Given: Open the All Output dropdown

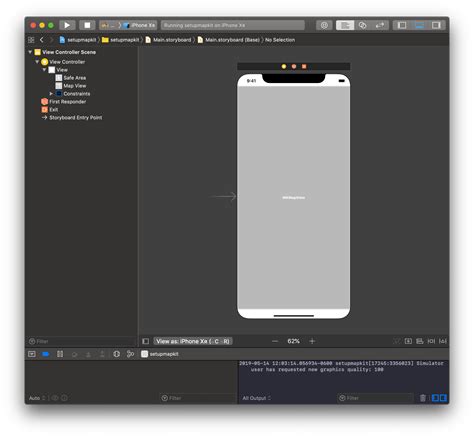Looking at the screenshot, I should pyautogui.click(x=256, y=398).
